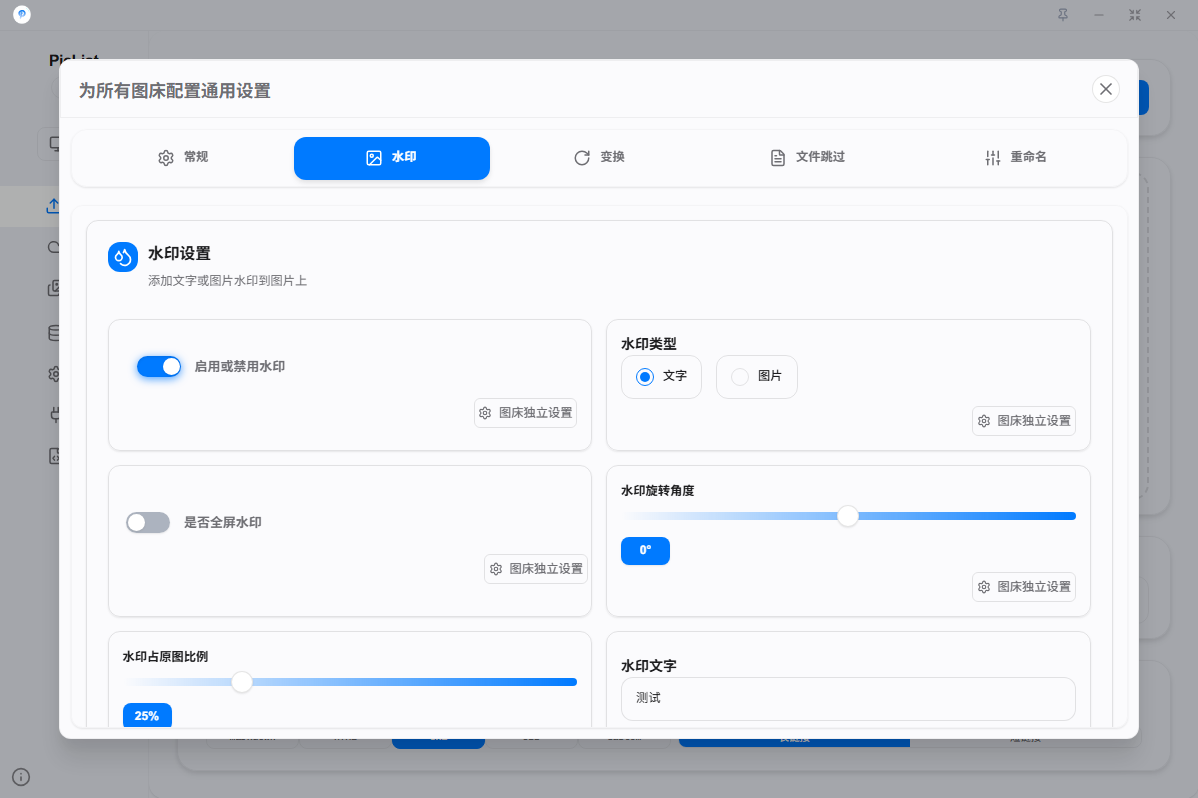Viewport: 1198px width, 798px height.
Task: Open the 重命名 tab
Action: click(1016, 157)
